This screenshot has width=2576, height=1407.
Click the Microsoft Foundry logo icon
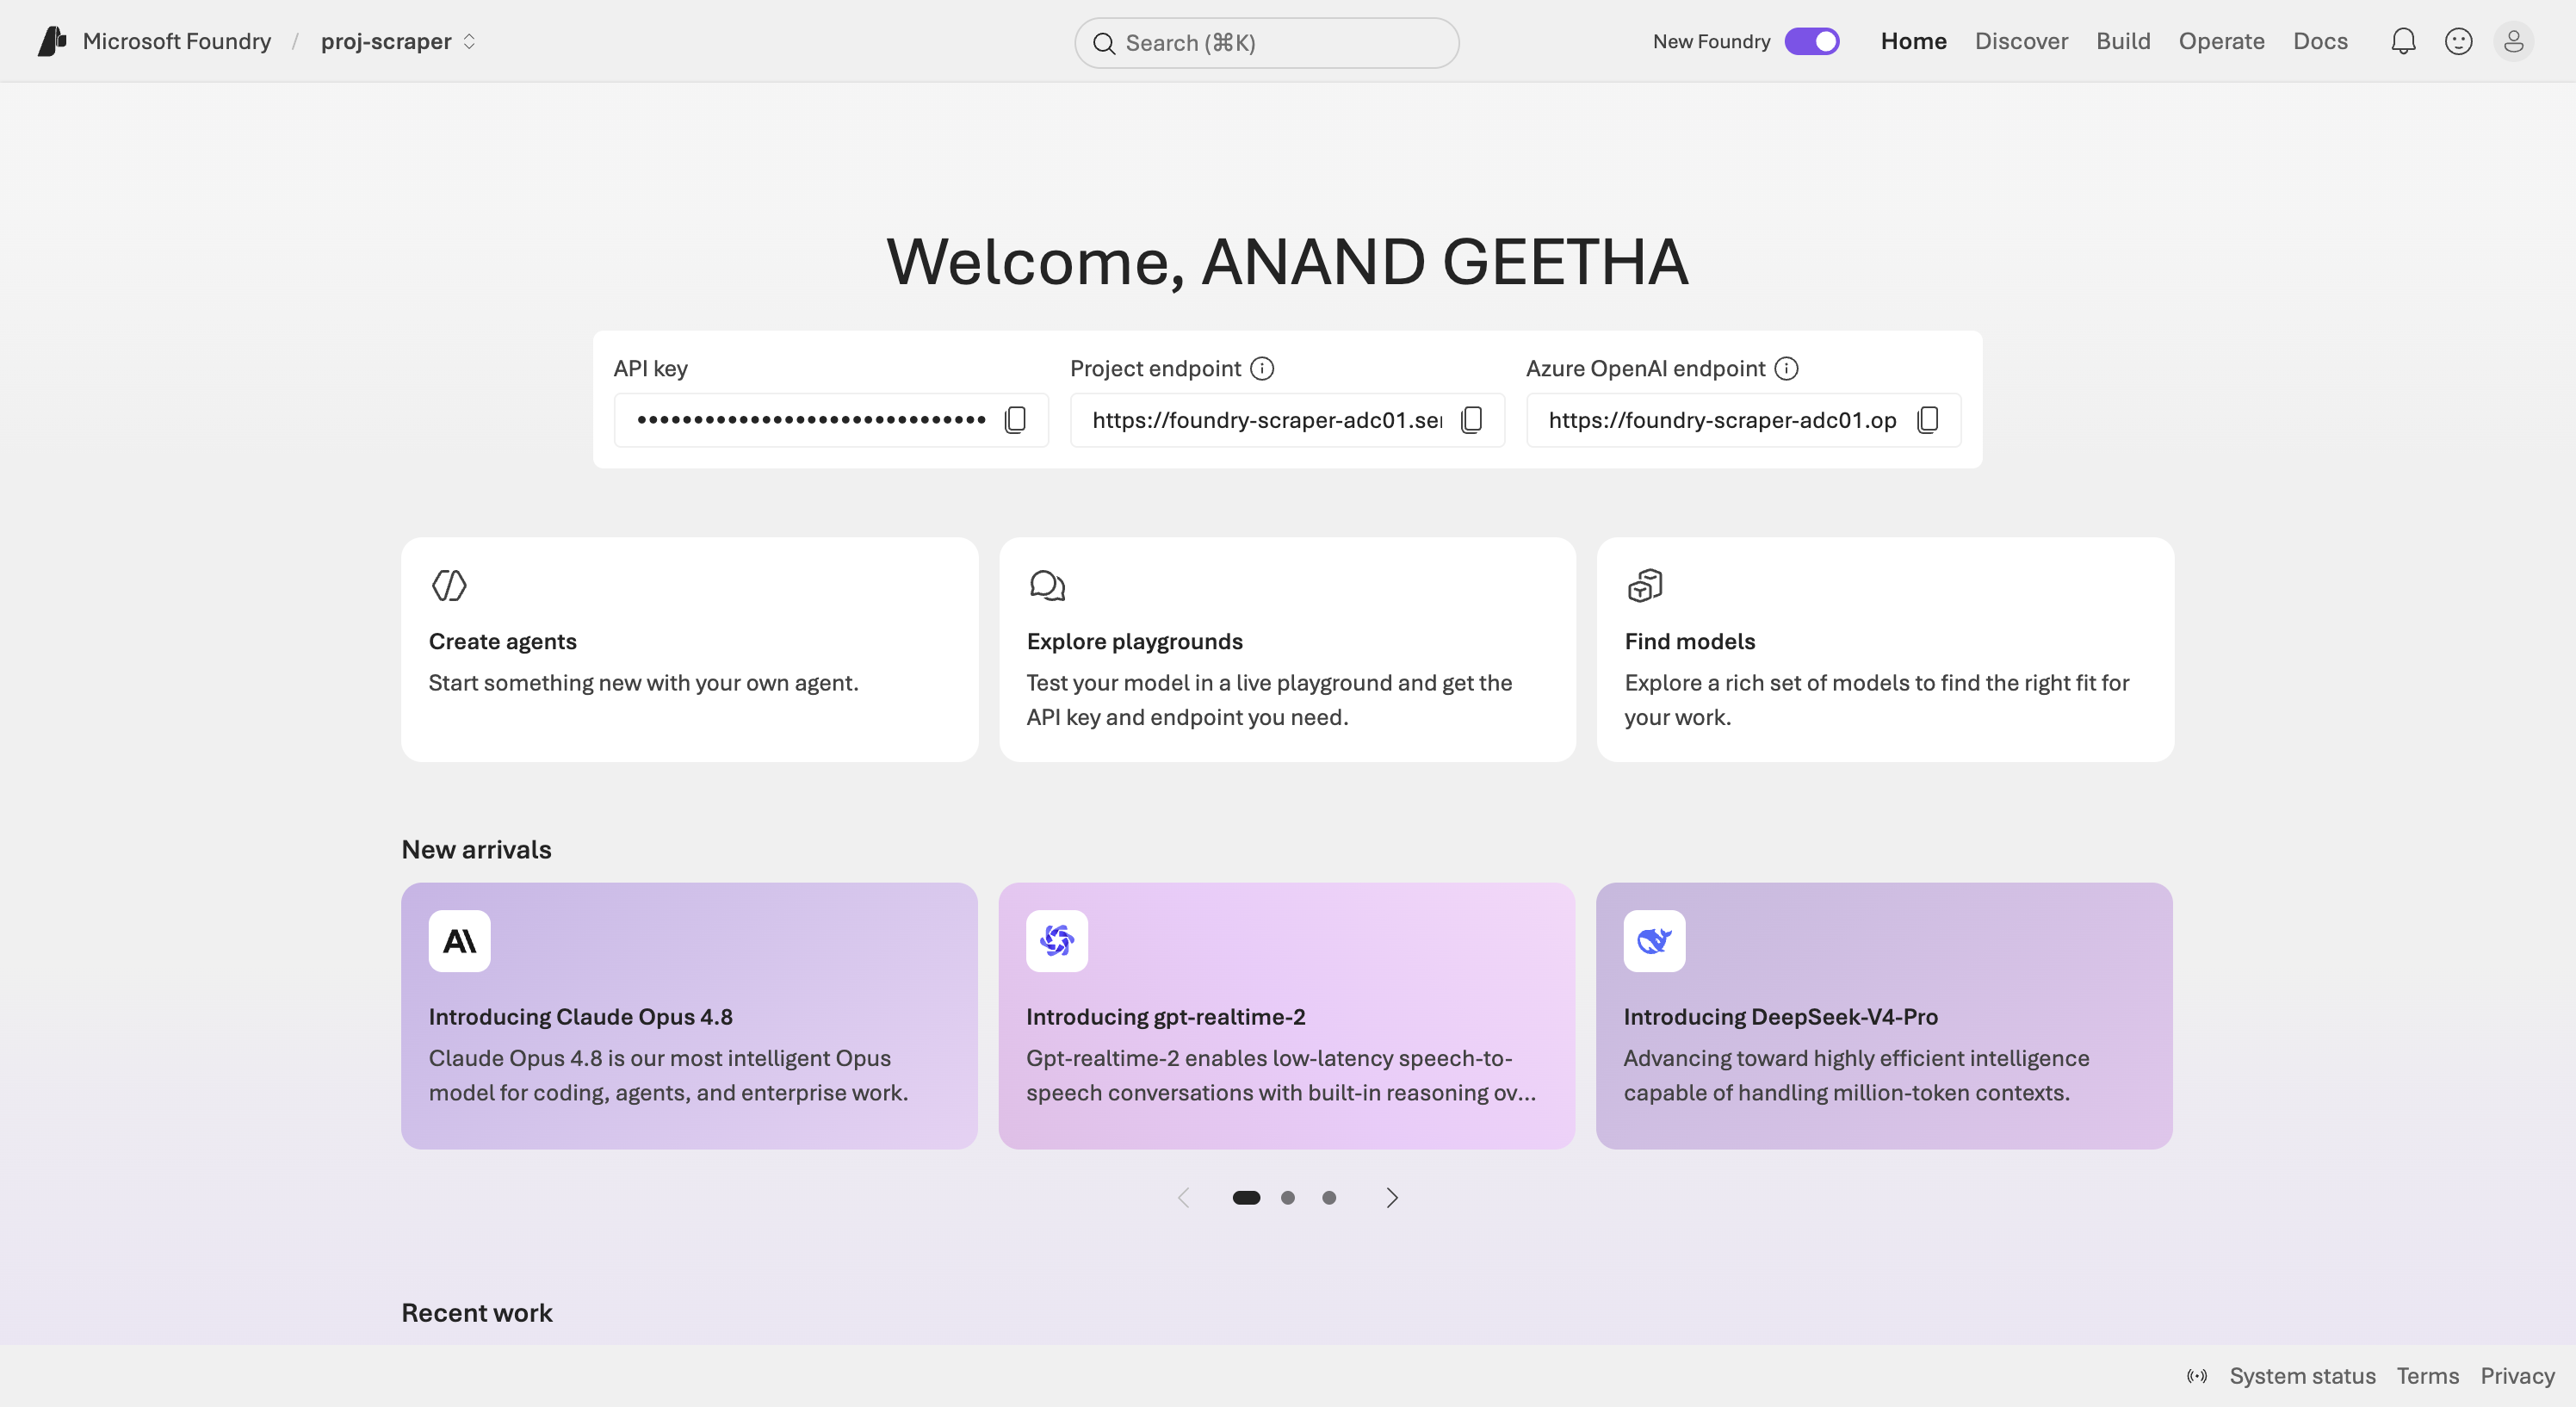pos(52,41)
